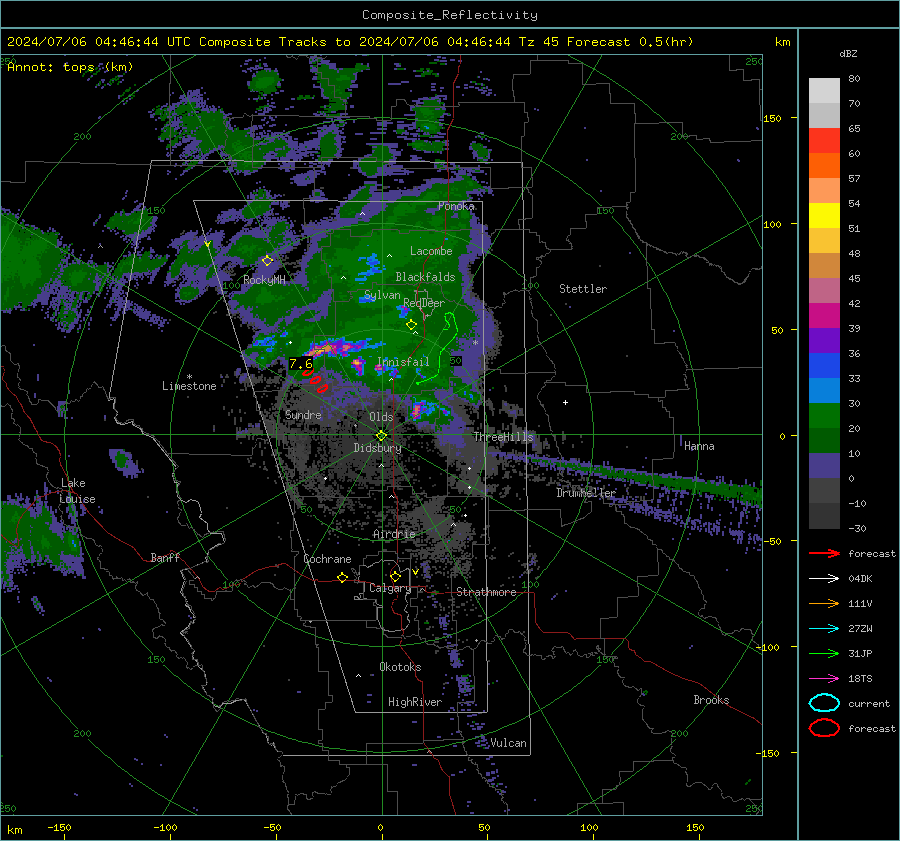Screen dimensions: 900x841
Task: Click the green 31JP arrow legend icon
Action: [824, 653]
